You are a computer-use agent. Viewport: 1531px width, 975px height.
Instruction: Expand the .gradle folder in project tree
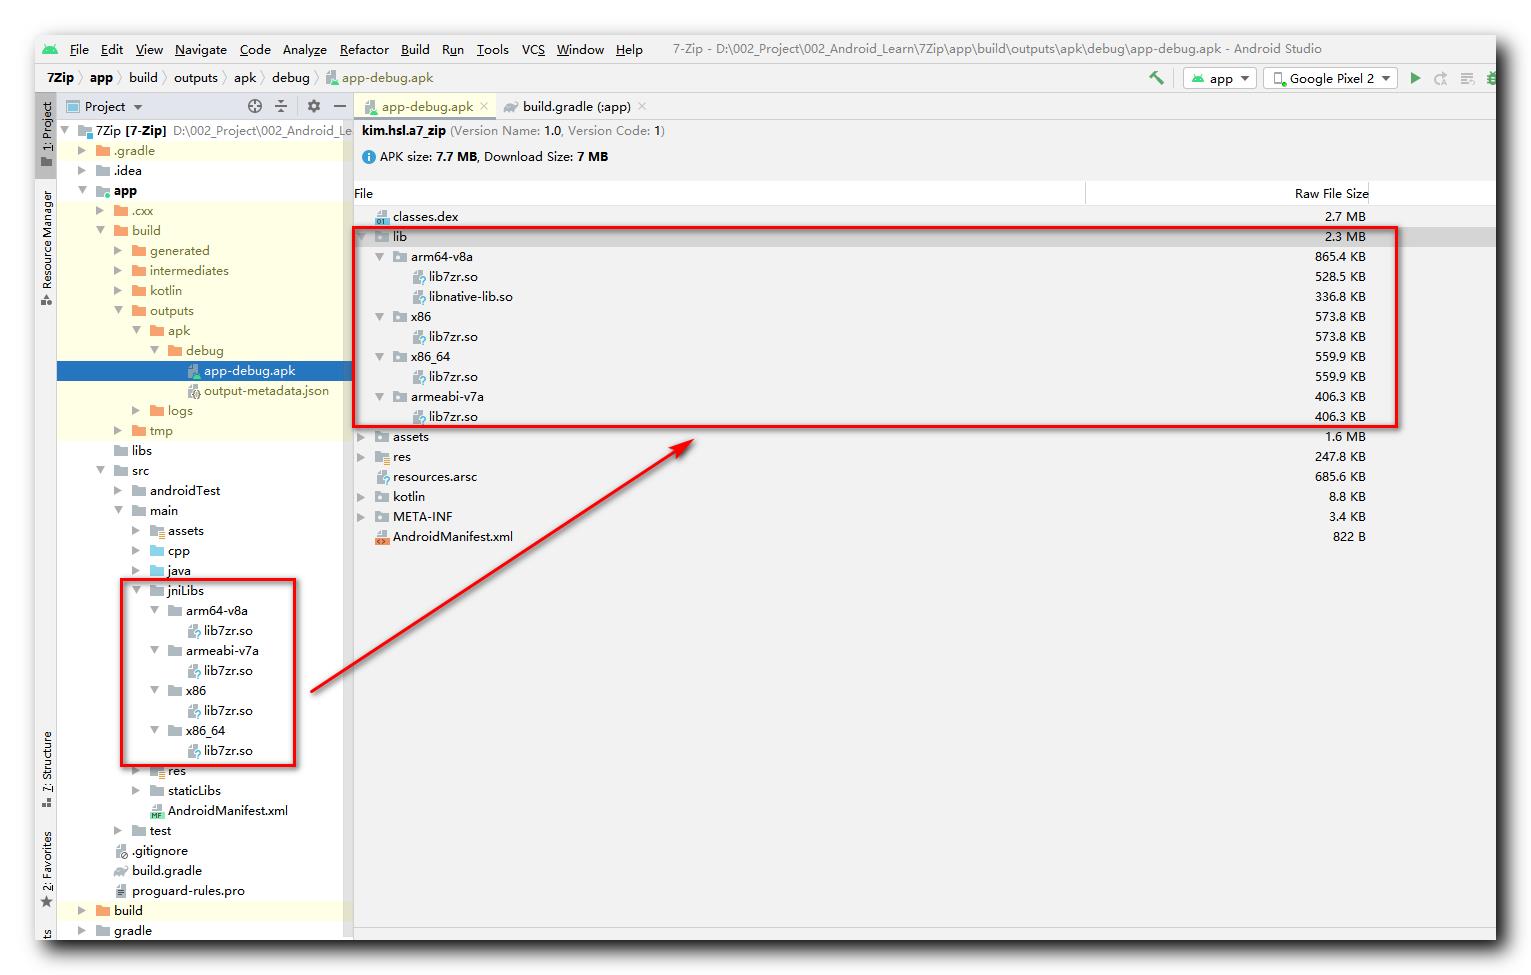(x=83, y=150)
